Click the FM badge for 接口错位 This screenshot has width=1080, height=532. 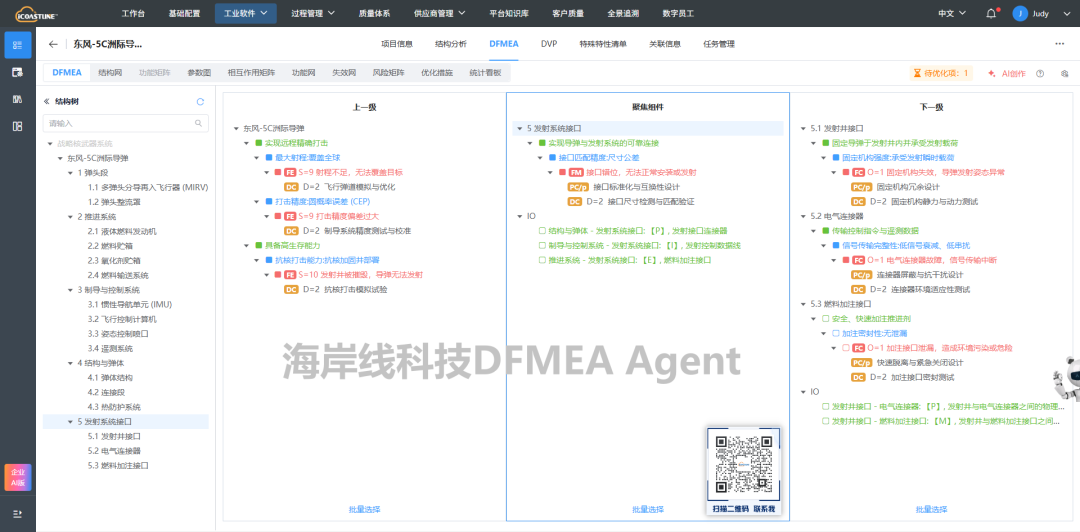[x=576, y=172]
